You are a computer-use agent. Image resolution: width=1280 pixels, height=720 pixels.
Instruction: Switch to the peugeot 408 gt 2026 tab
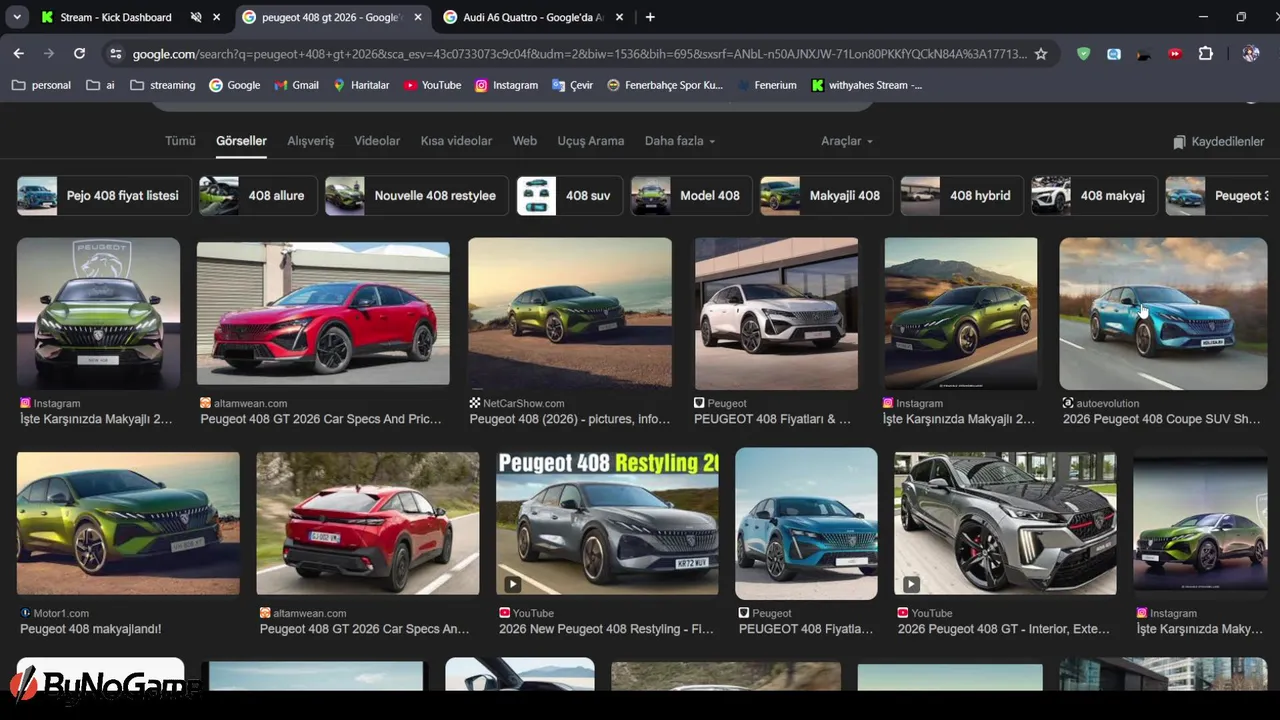(x=331, y=17)
